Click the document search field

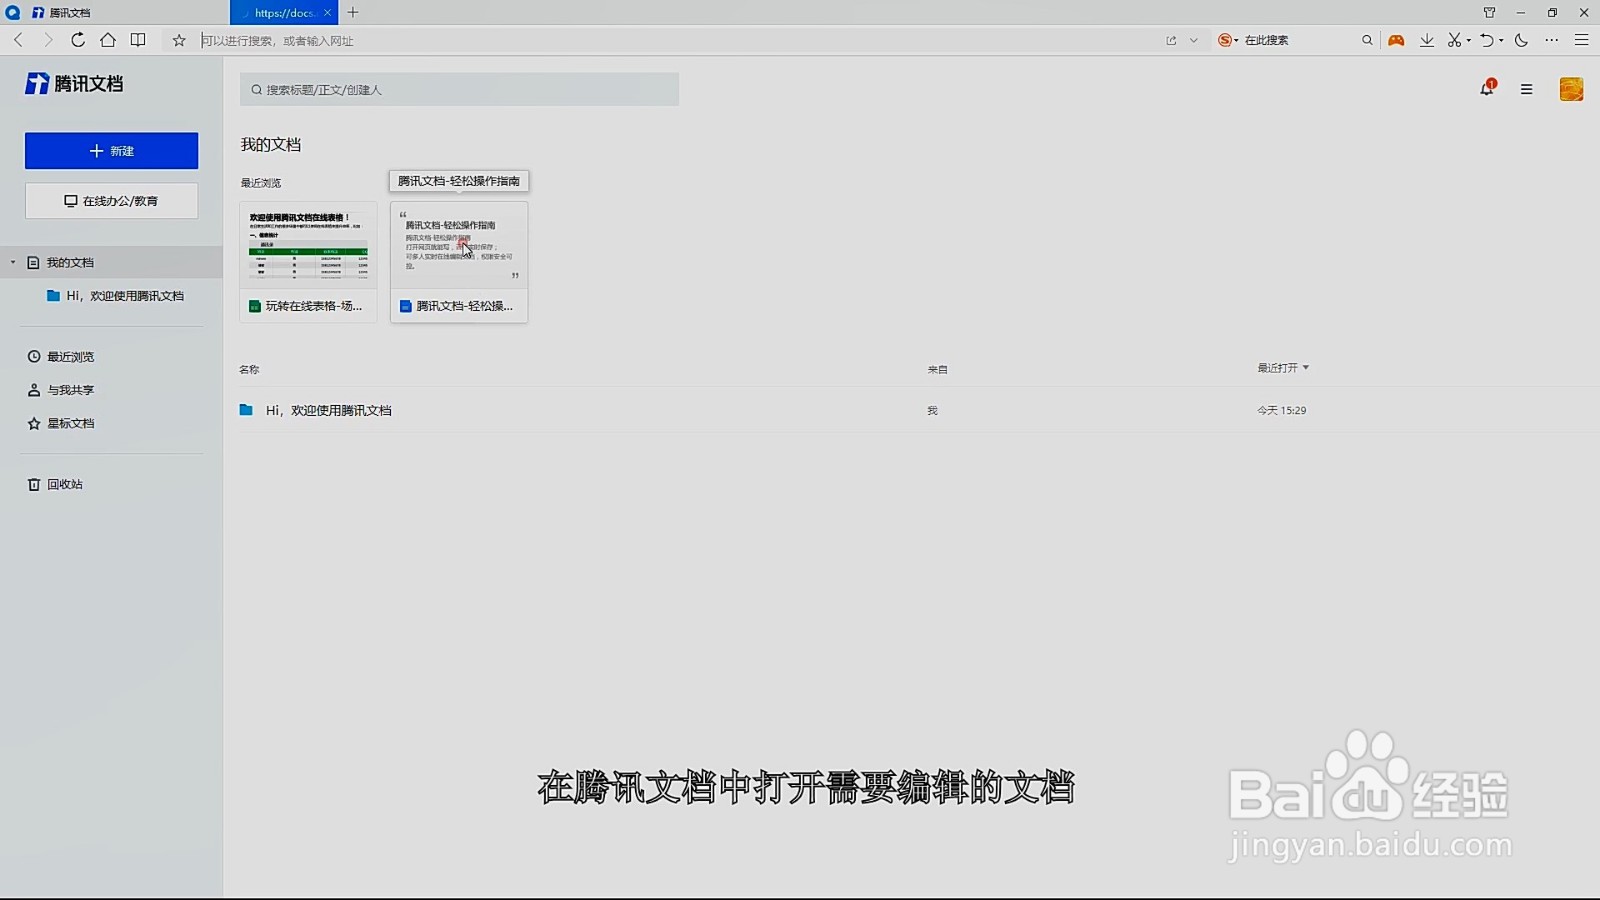[459, 89]
